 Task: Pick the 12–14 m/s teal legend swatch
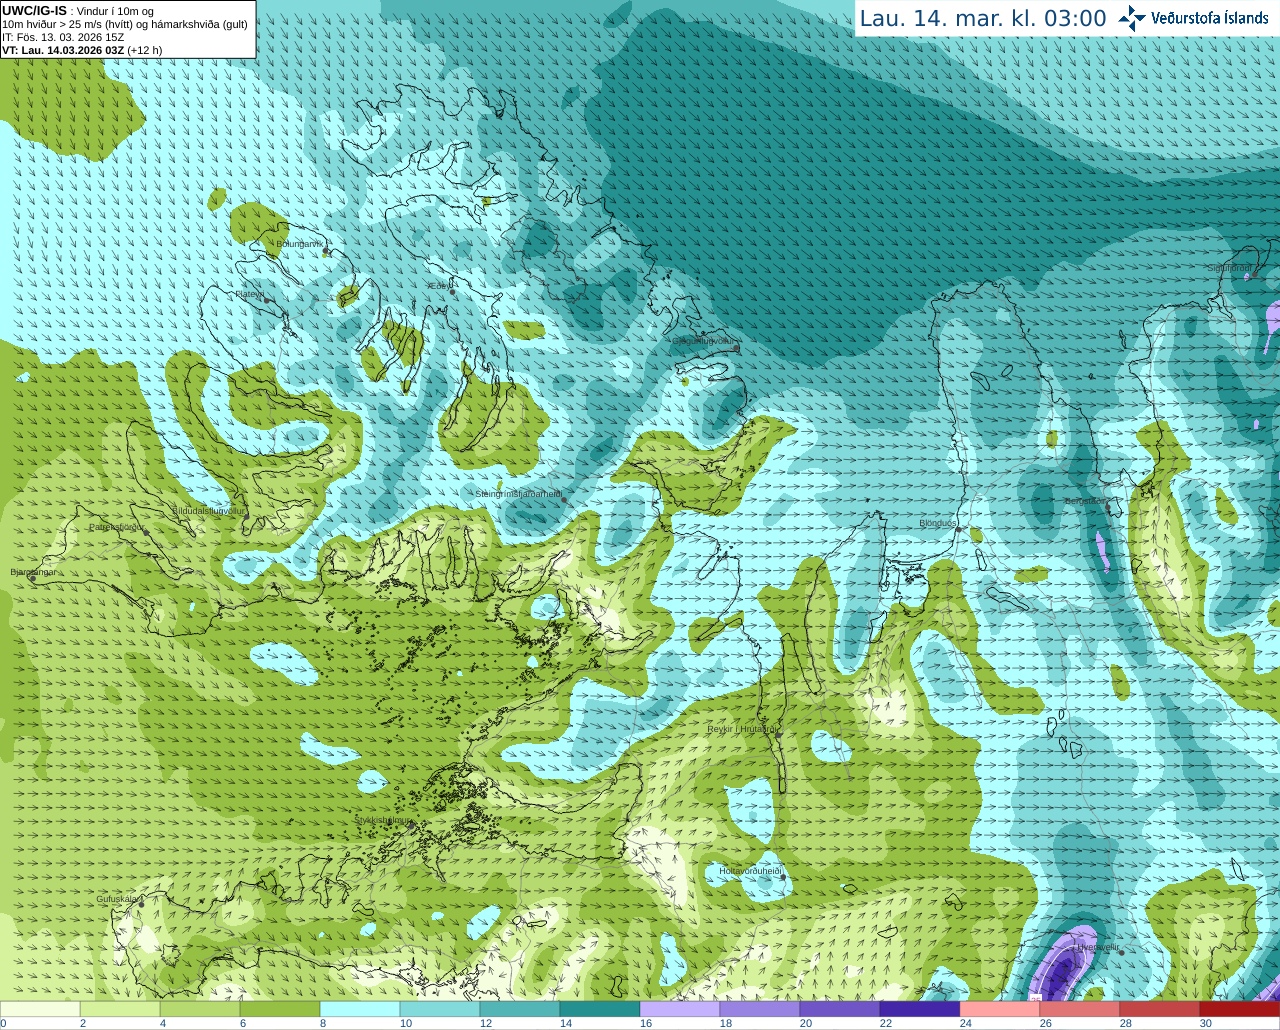(520, 1009)
